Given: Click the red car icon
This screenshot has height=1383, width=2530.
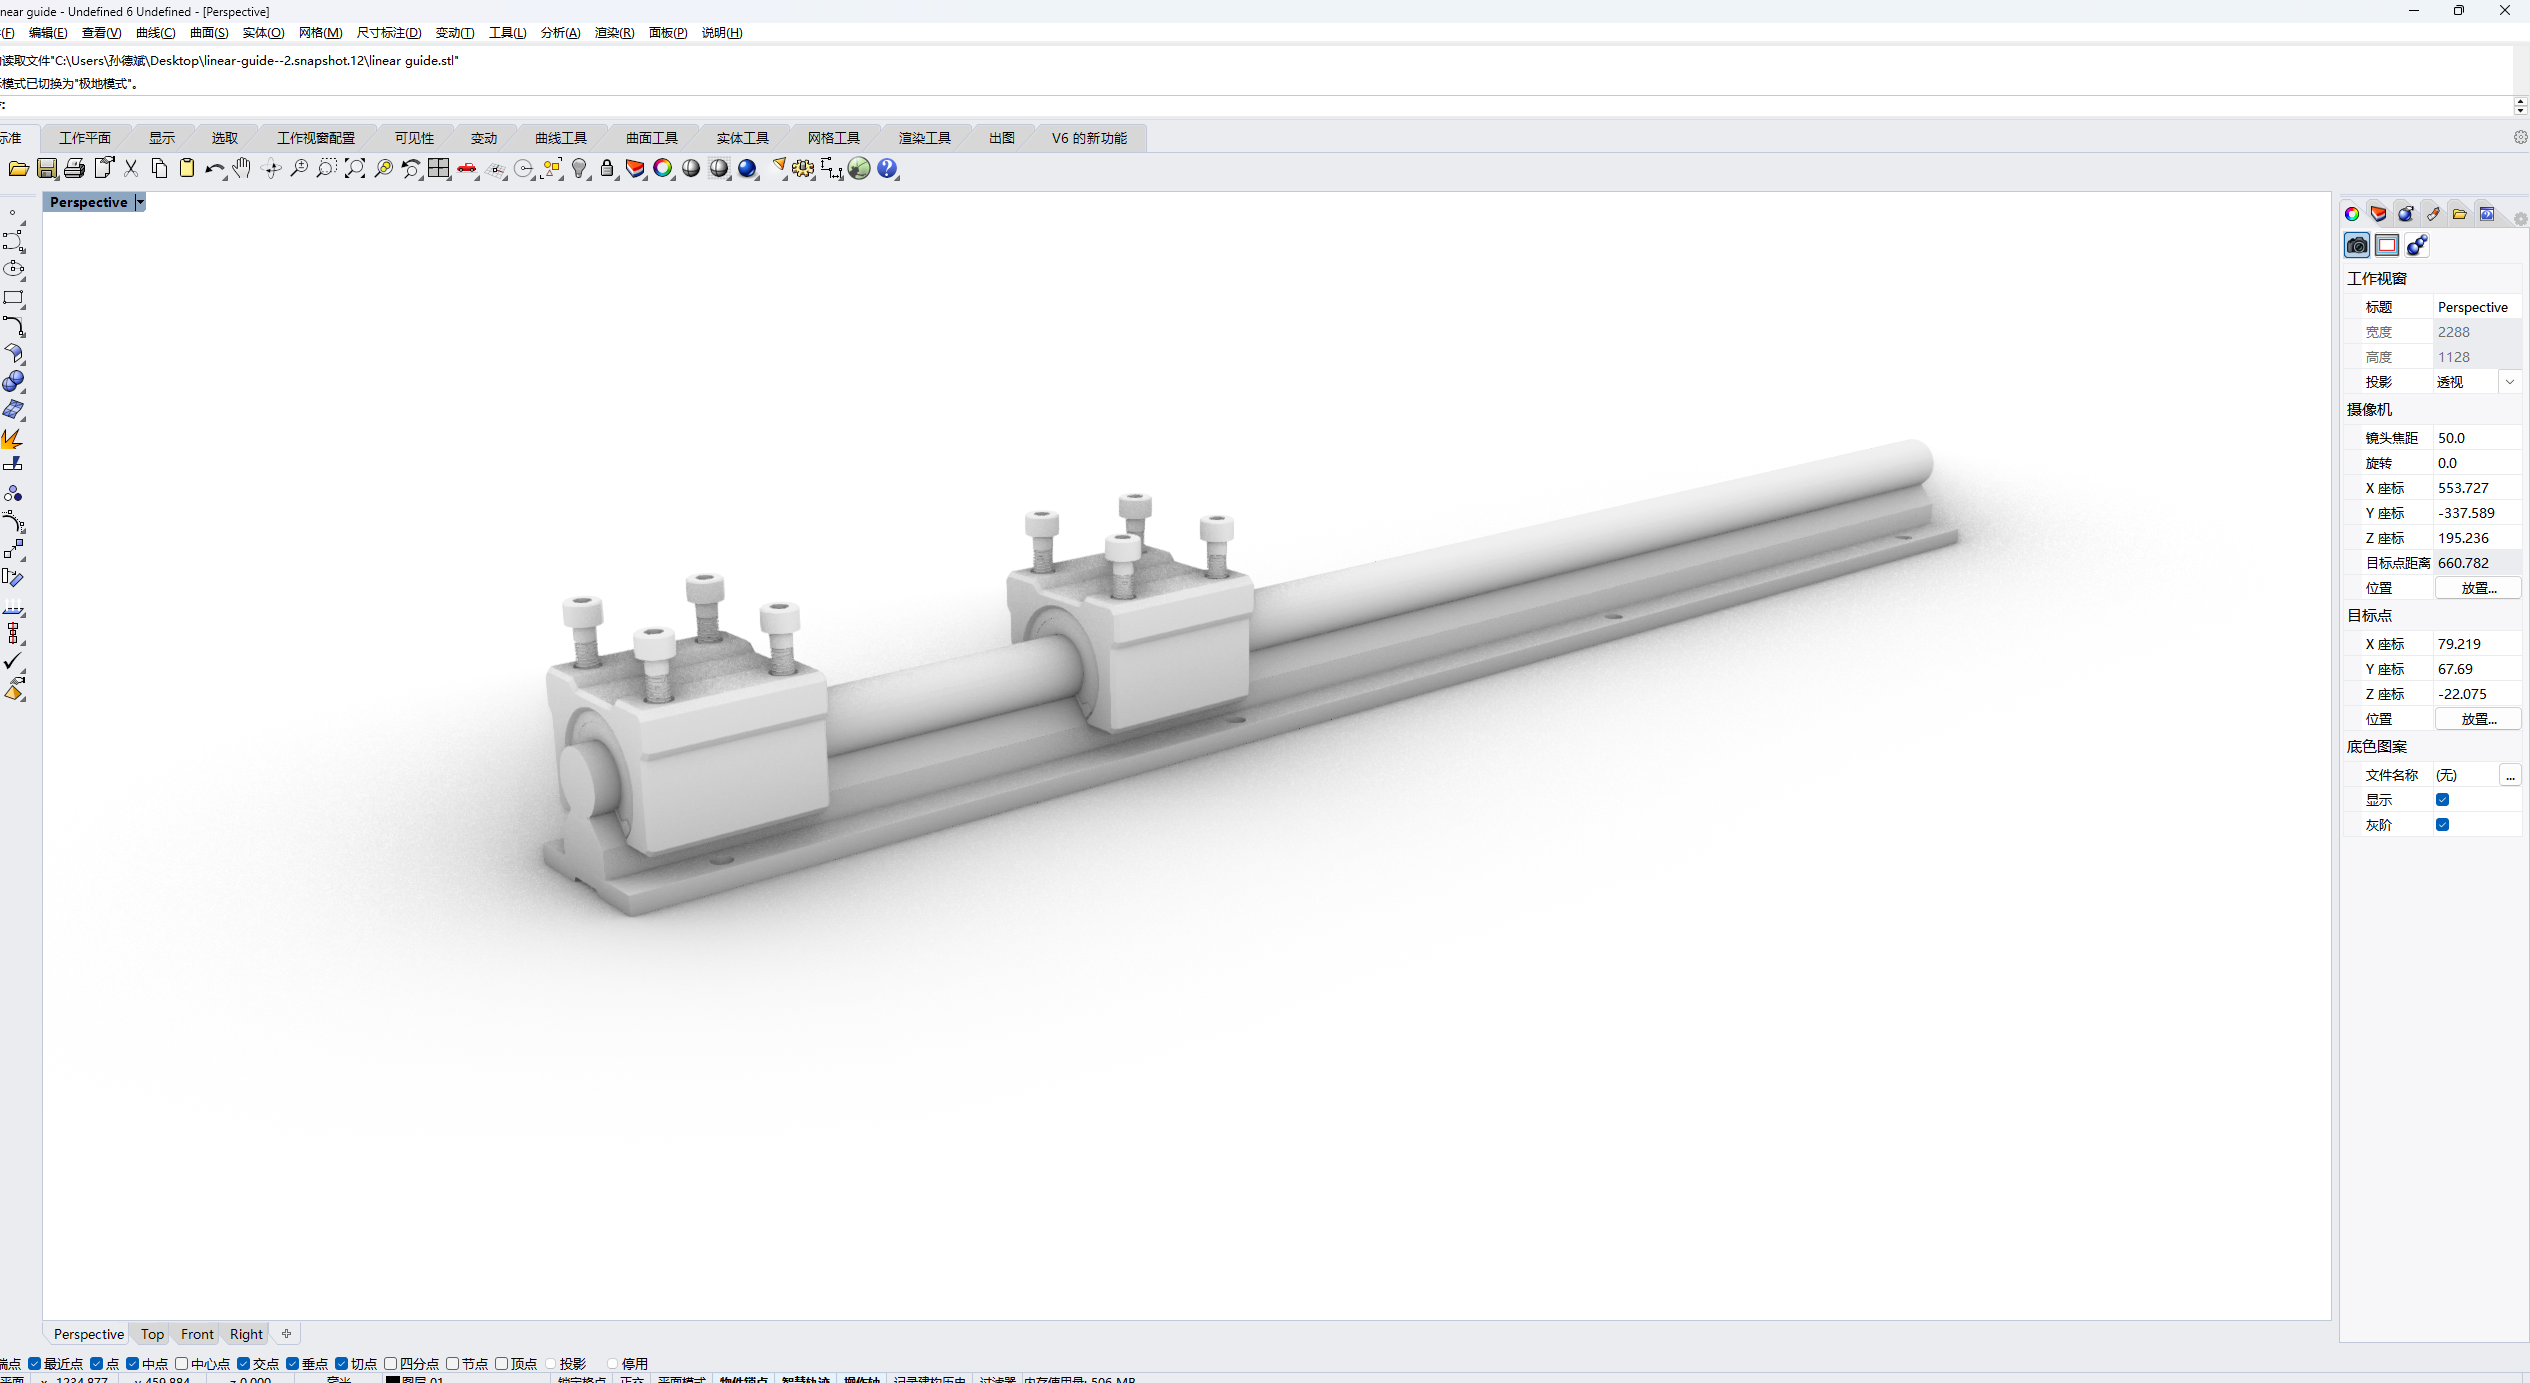Looking at the screenshot, I should coord(467,169).
